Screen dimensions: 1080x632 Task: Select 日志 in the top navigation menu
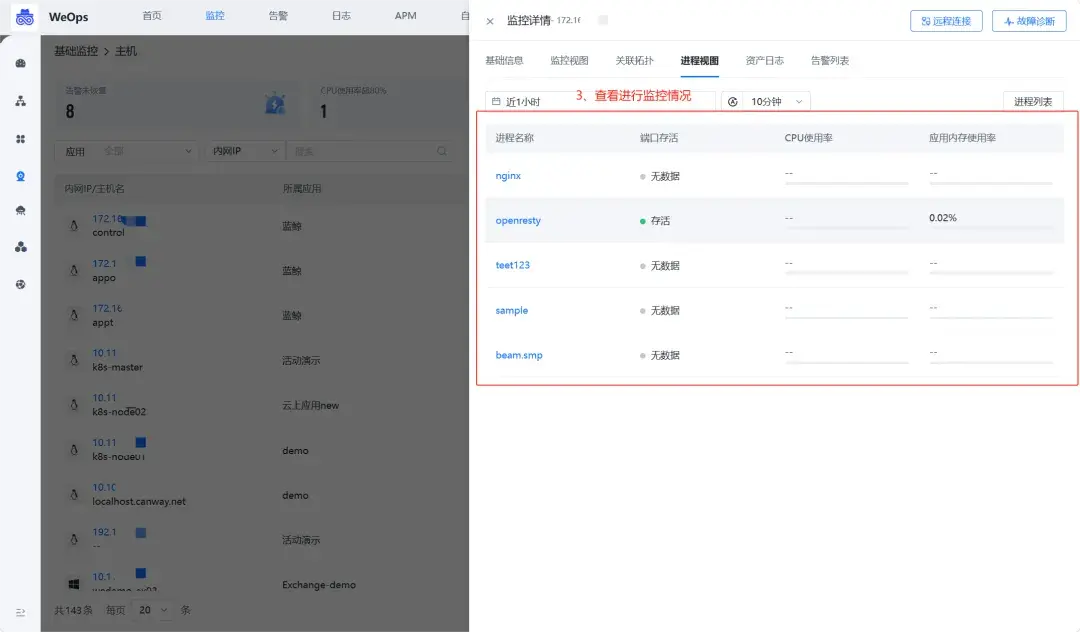click(340, 16)
